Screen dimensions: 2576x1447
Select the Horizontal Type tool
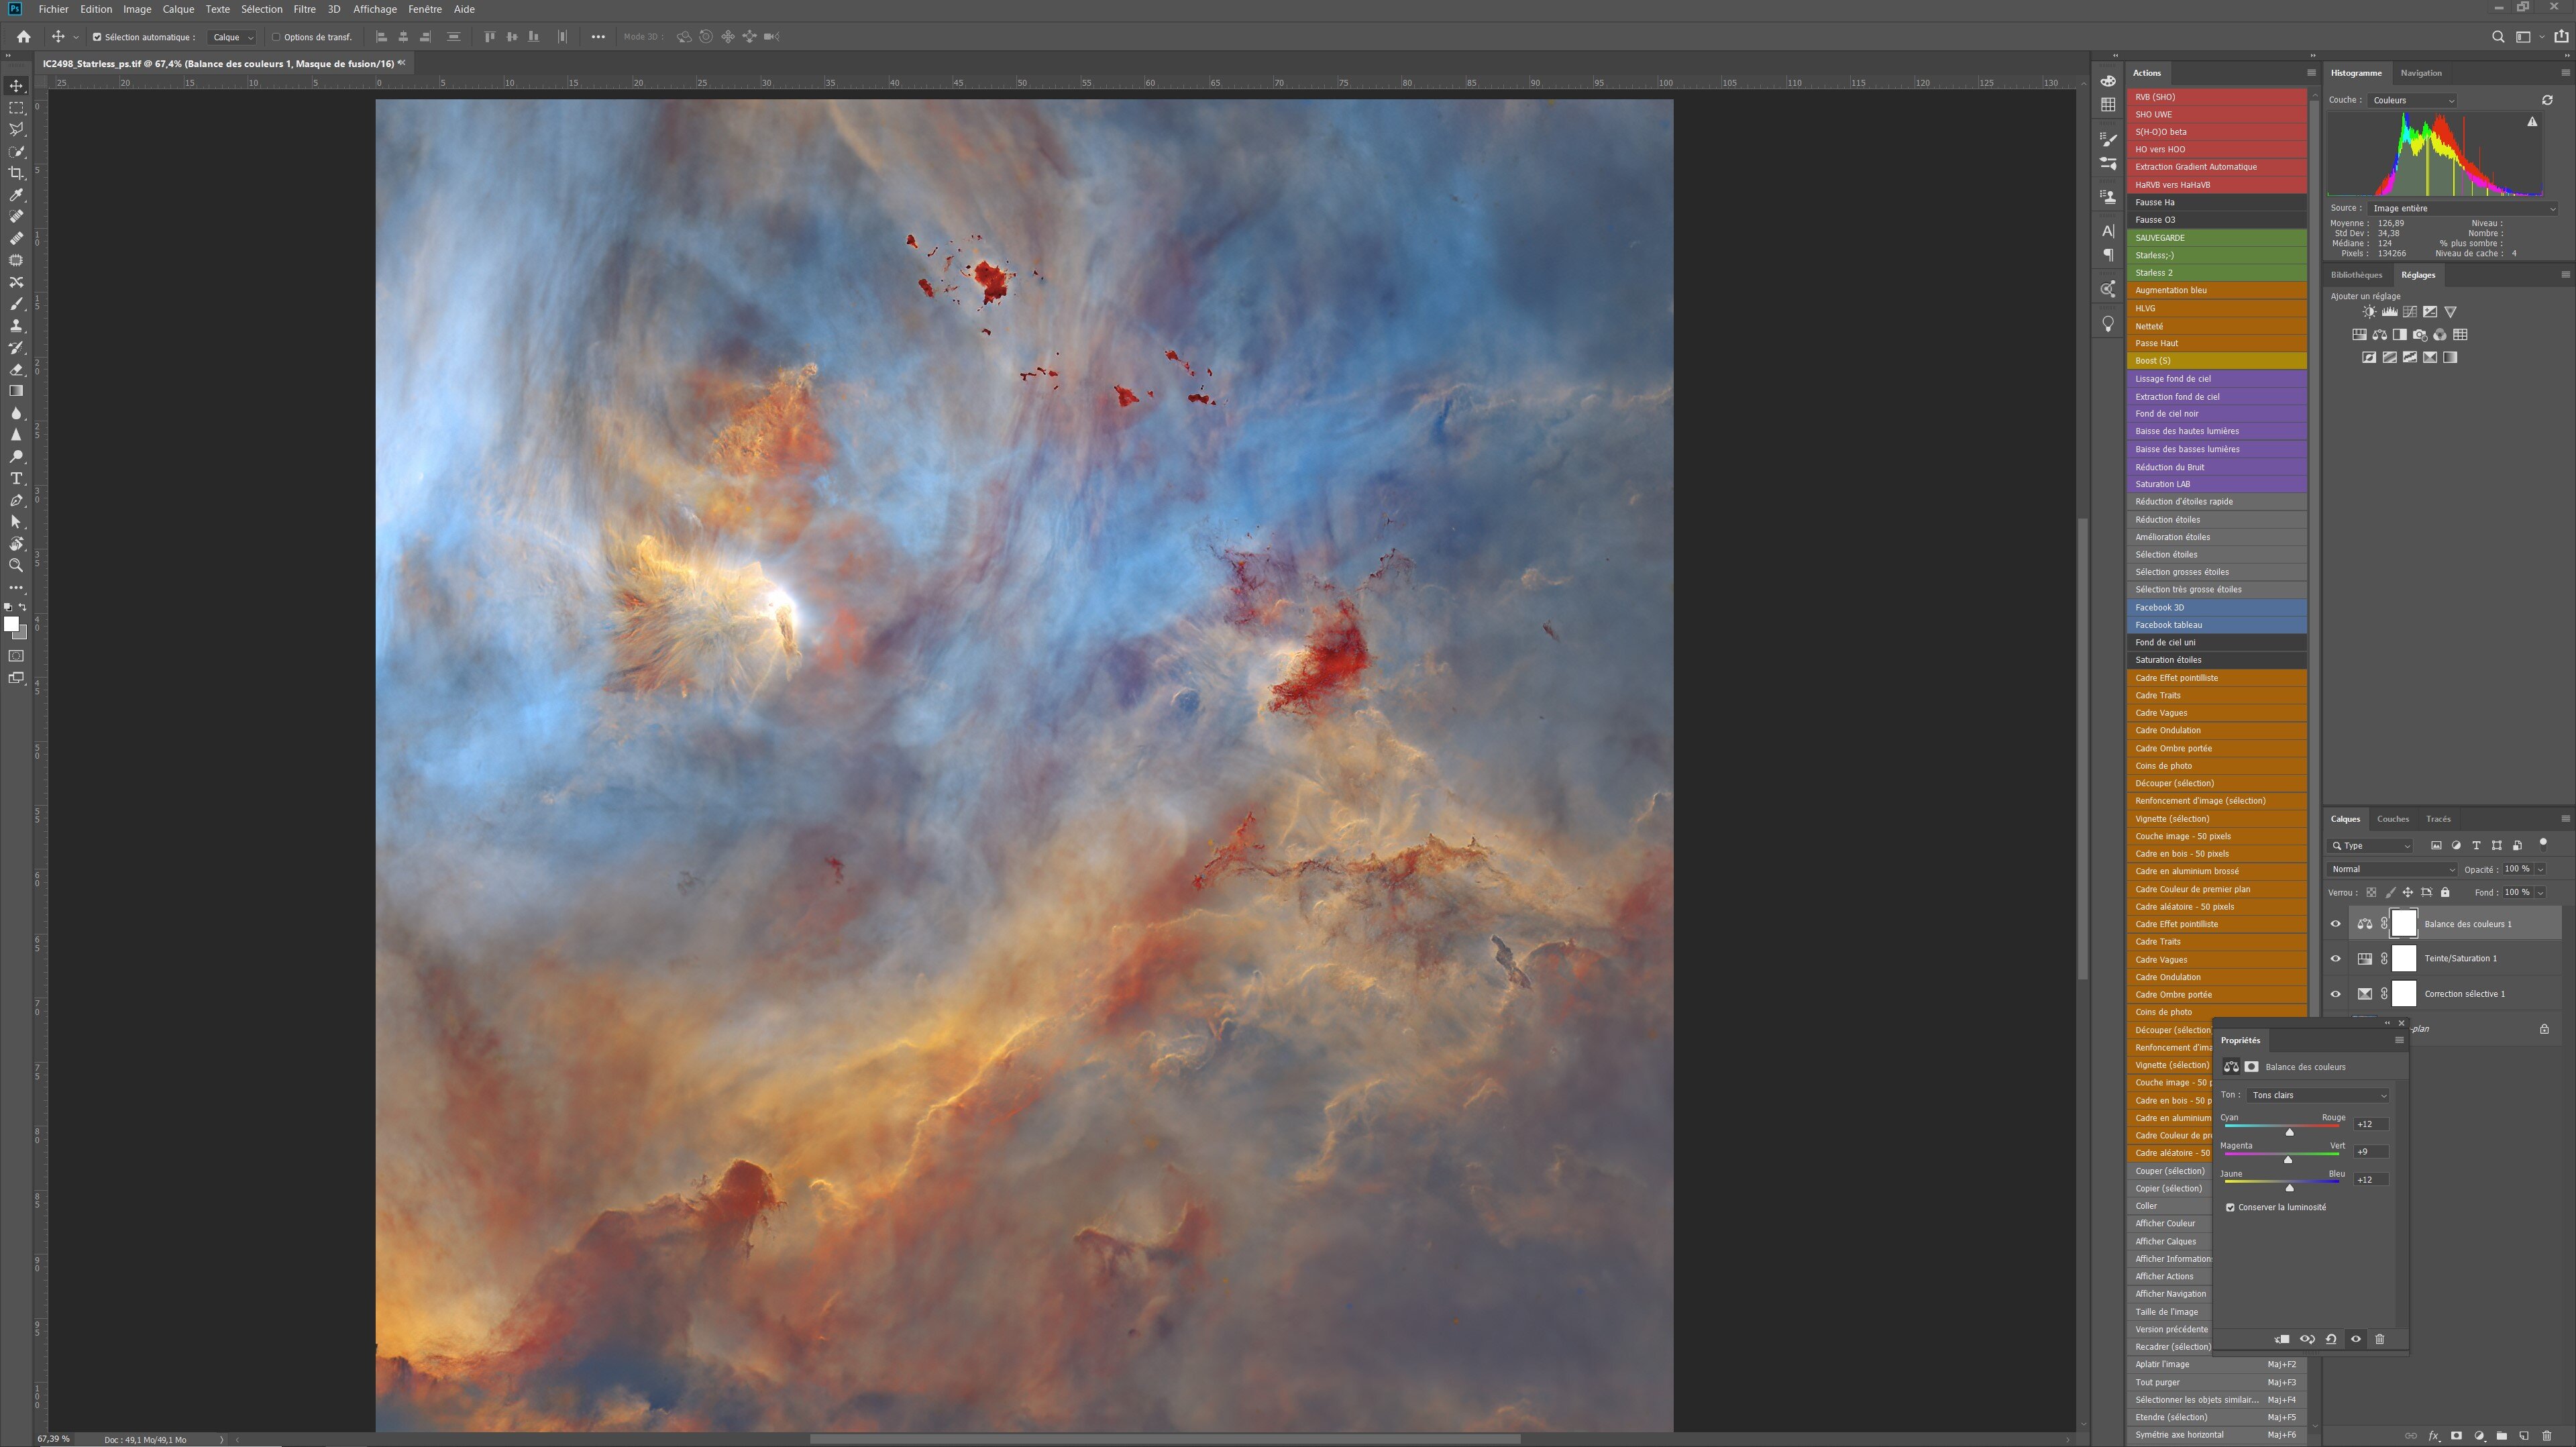click(16, 478)
